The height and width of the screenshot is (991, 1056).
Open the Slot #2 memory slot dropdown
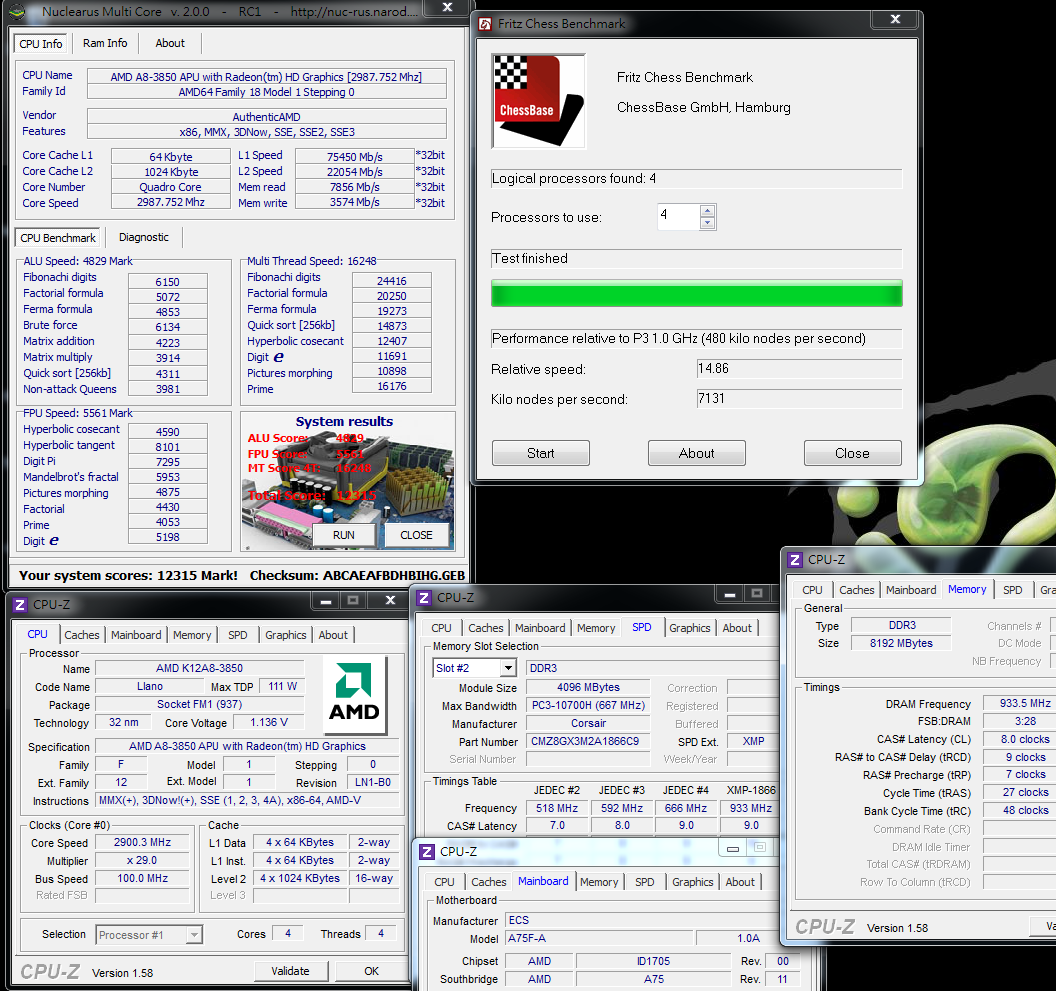pyautogui.click(x=508, y=668)
